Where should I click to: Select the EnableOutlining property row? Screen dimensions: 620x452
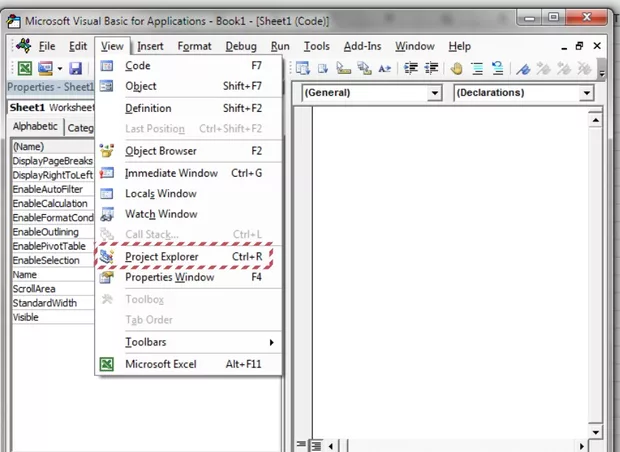click(x=53, y=232)
